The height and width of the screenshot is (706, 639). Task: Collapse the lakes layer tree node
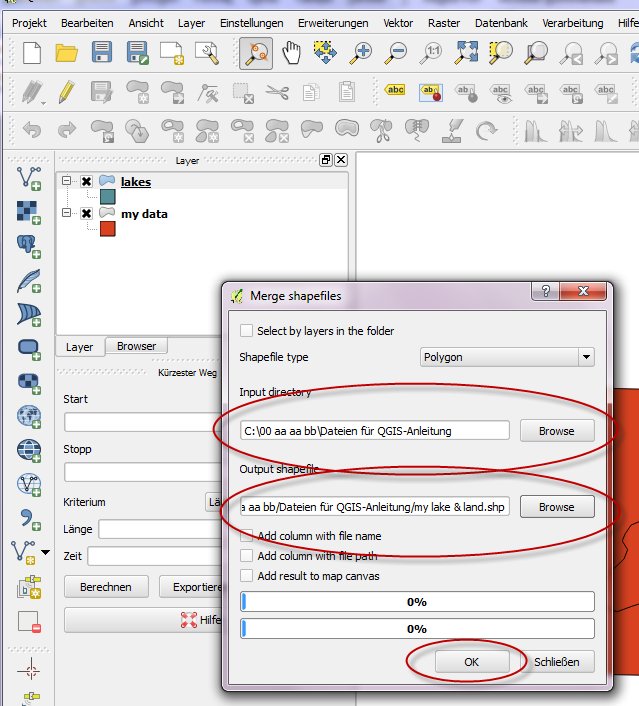coord(67,182)
